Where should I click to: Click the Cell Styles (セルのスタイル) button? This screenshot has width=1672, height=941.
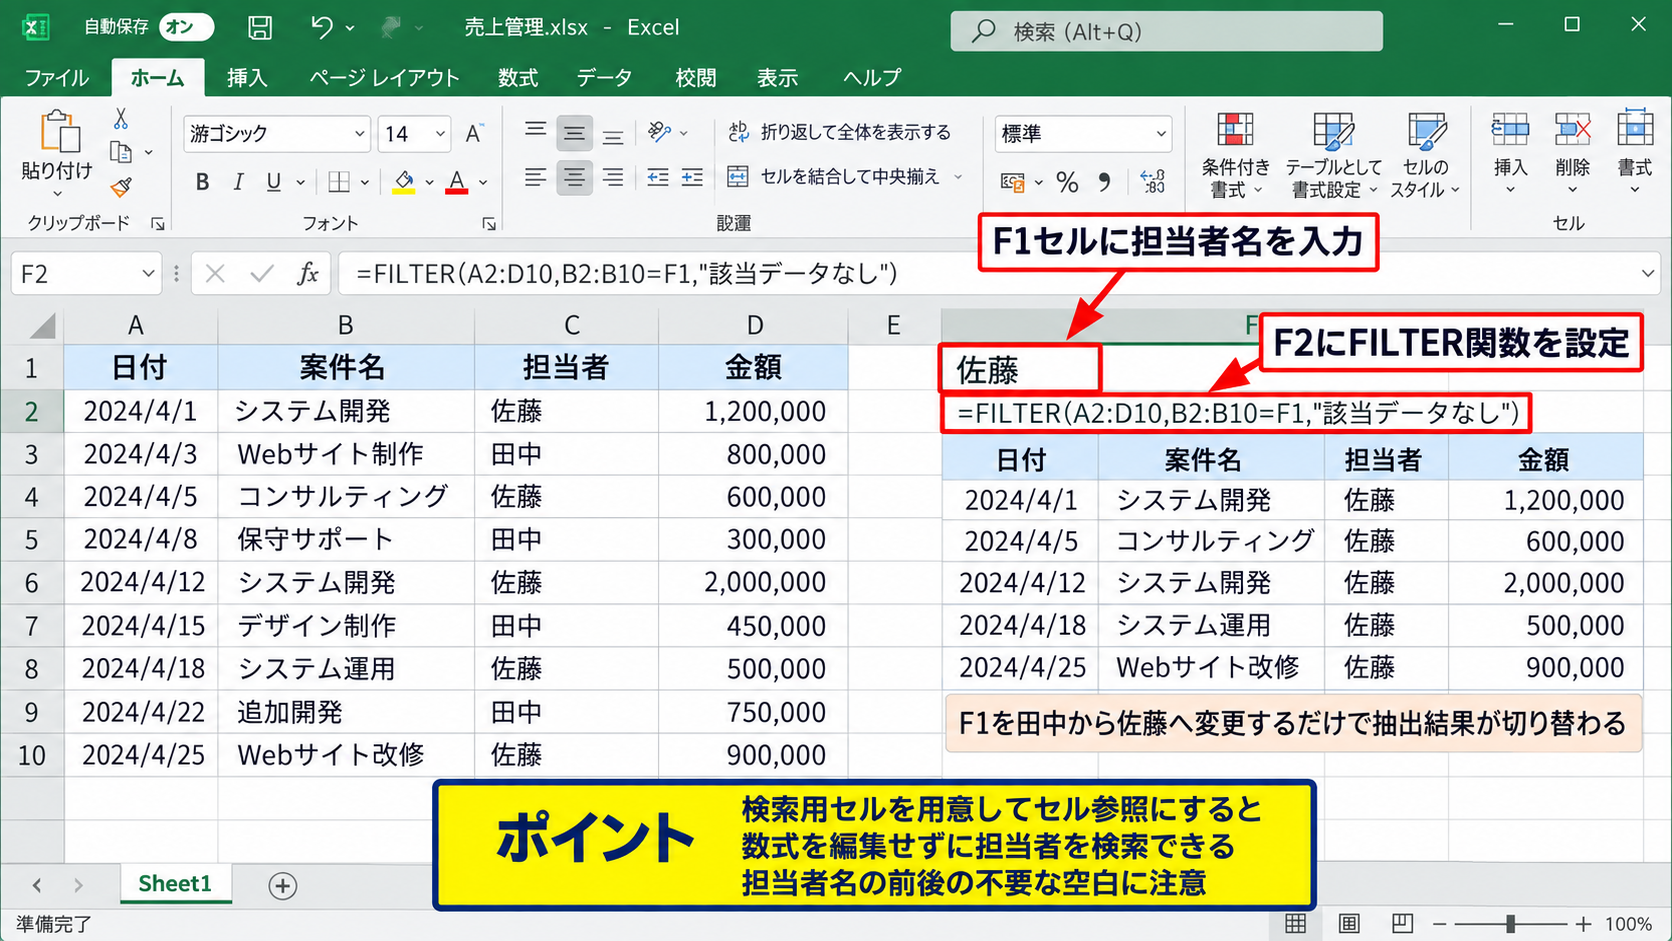[x=1426, y=155]
